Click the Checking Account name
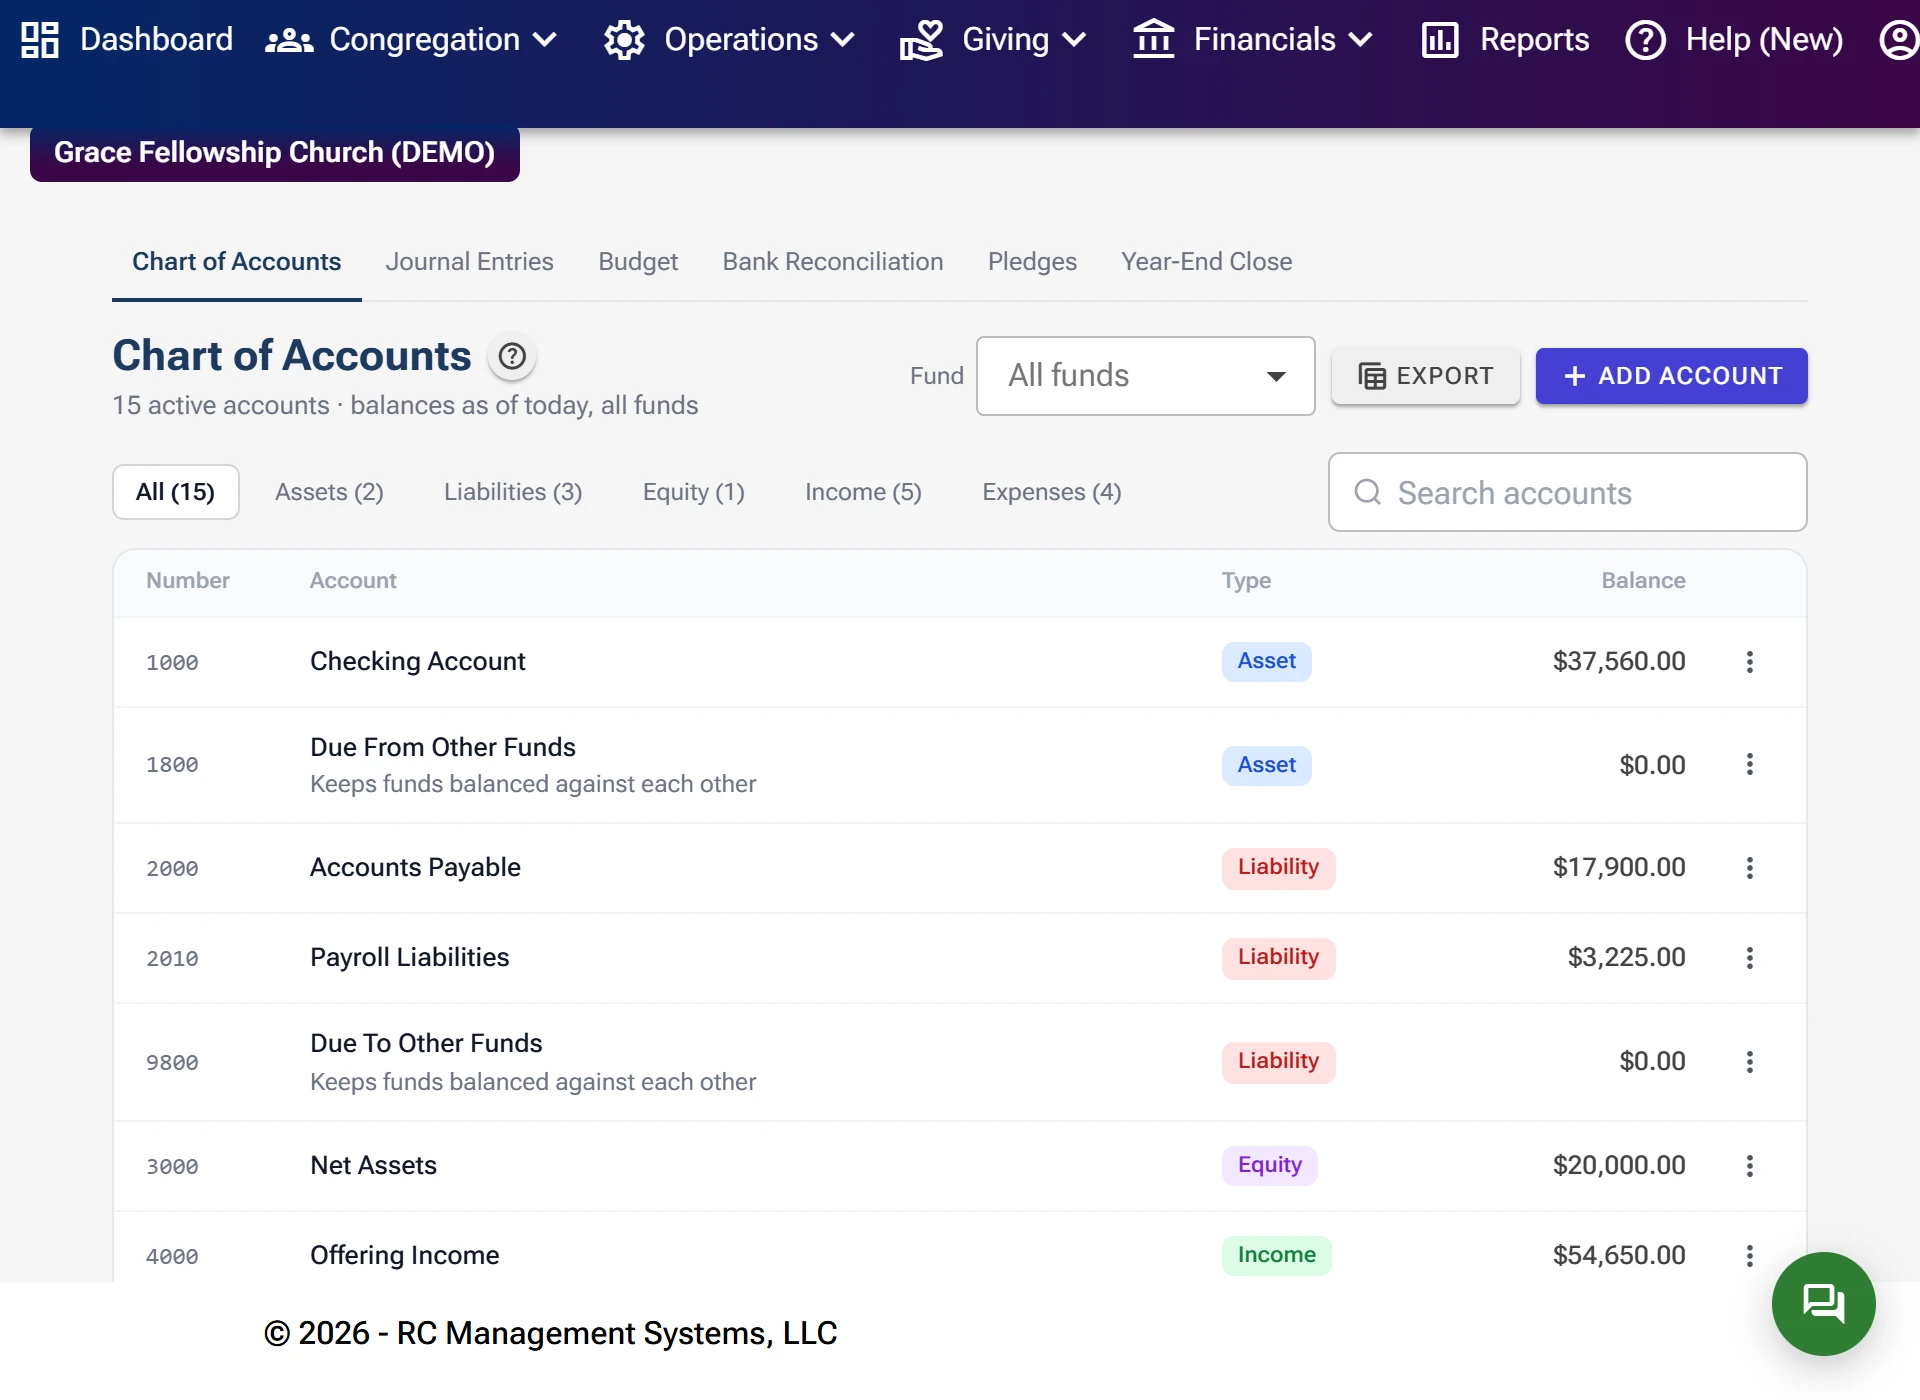 (417, 662)
